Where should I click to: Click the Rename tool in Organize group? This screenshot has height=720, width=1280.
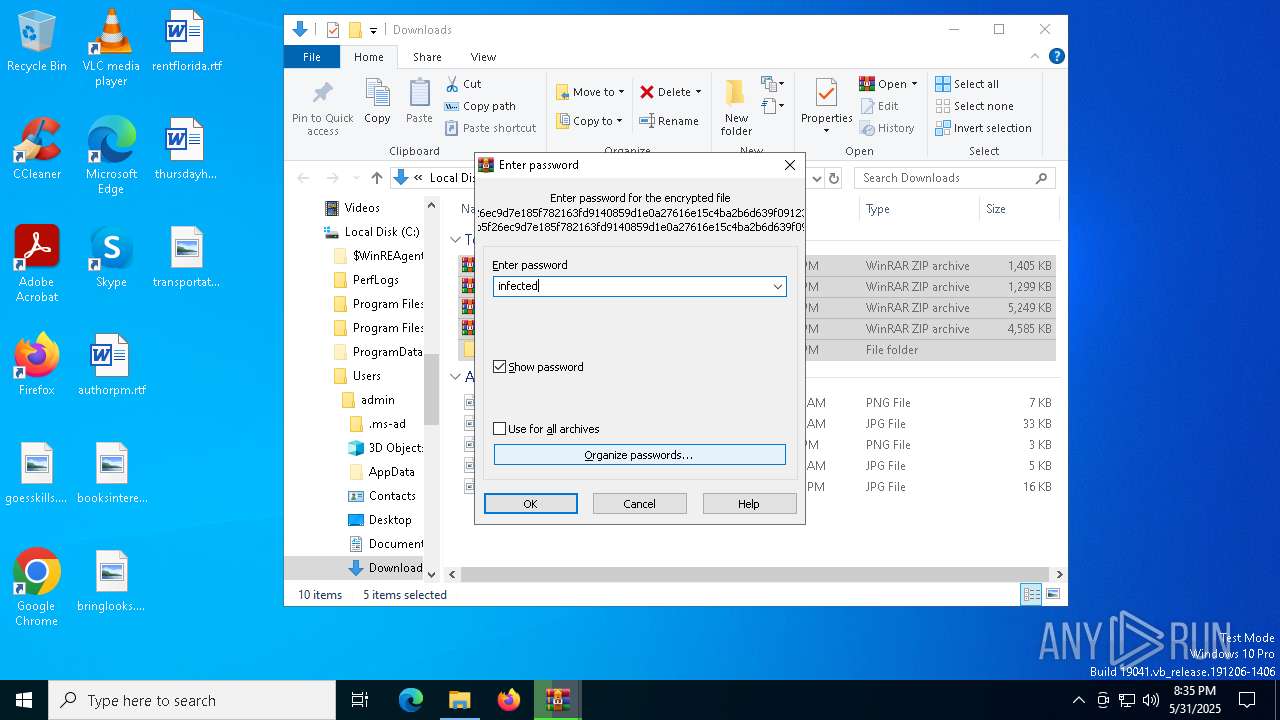(669, 121)
